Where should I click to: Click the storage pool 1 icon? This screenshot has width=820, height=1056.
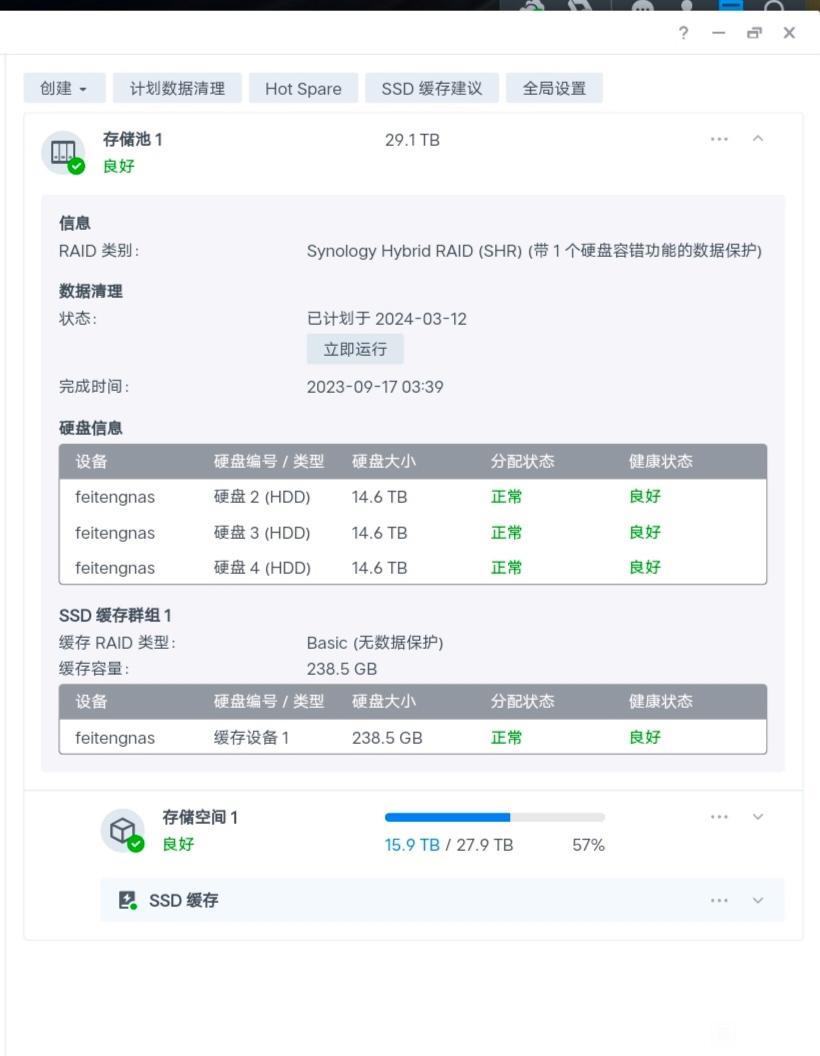click(x=63, y=152)
